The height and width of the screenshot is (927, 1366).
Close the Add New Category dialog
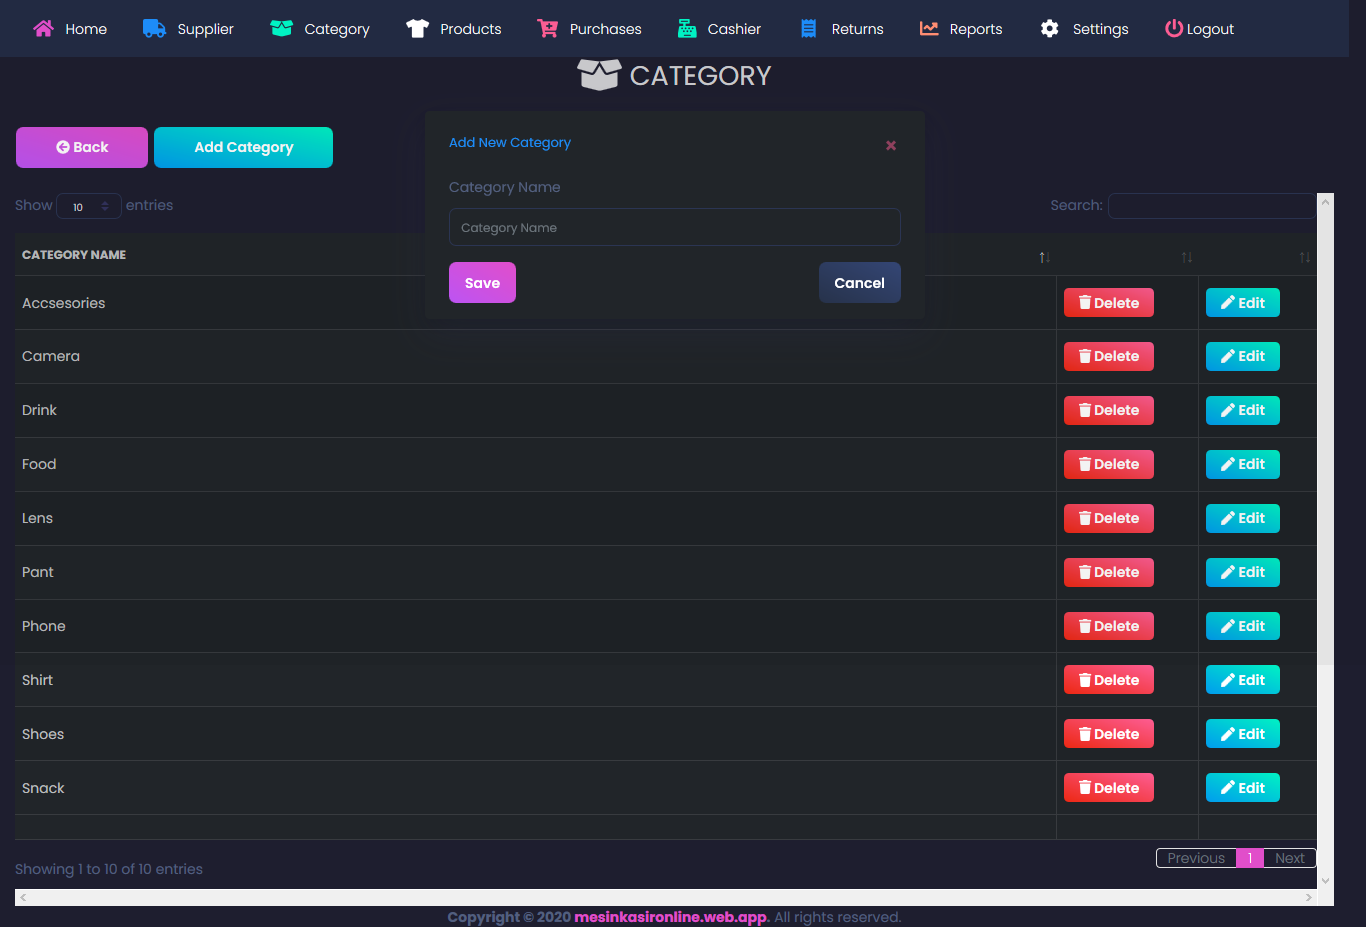[x=891, y=146]
